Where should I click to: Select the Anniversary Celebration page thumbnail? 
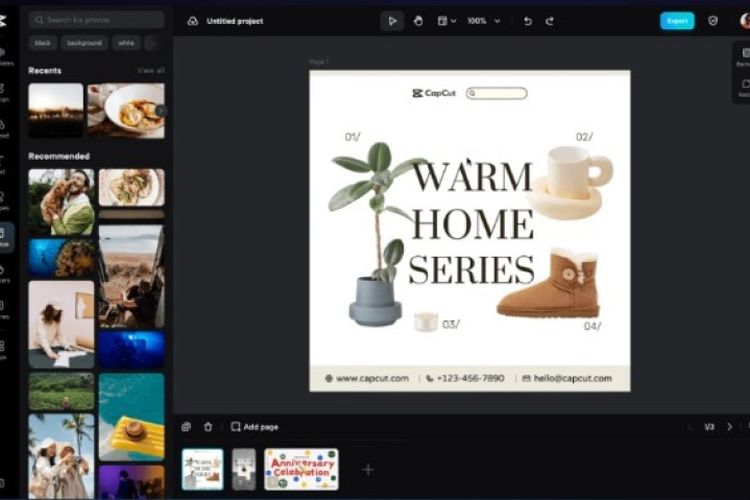point(301,469)
